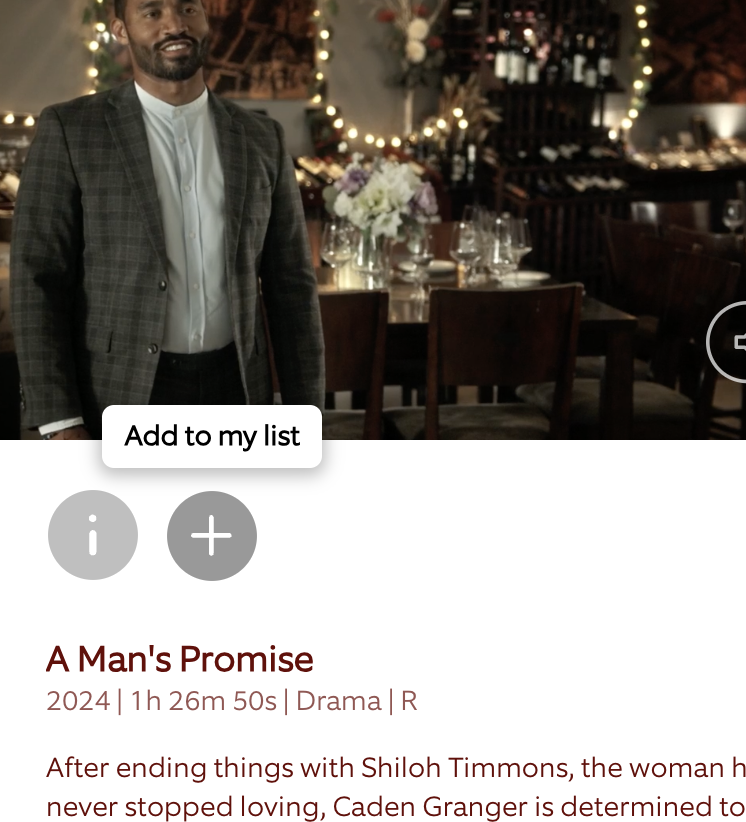Click the blank area right of the plus button
Screen dimensions: 746x822
498,535
